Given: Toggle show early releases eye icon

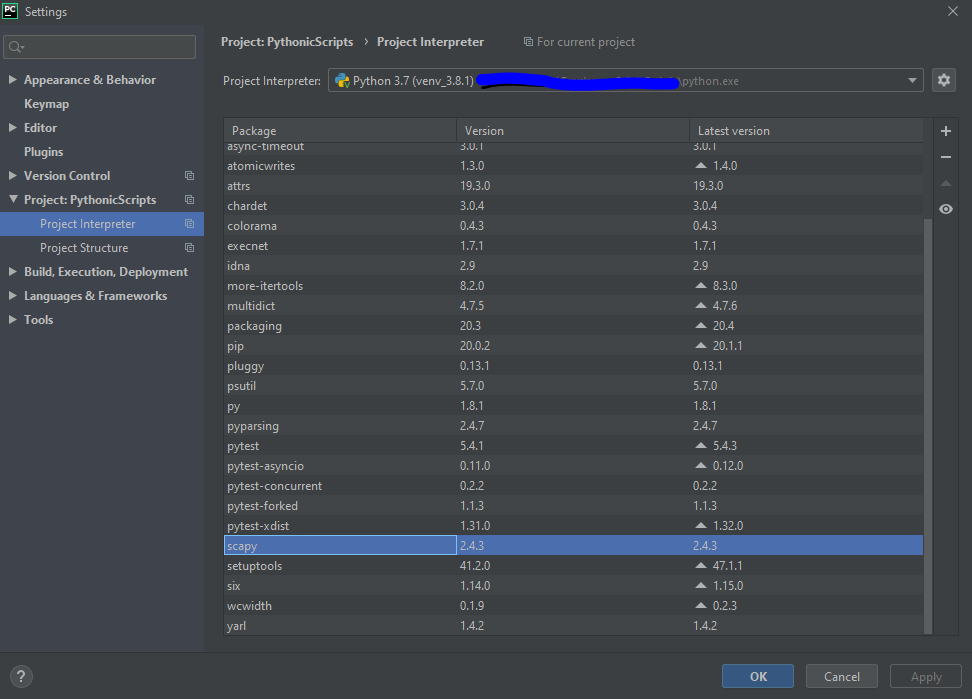Looking at the screenshot, I should (x=945, y=209).
